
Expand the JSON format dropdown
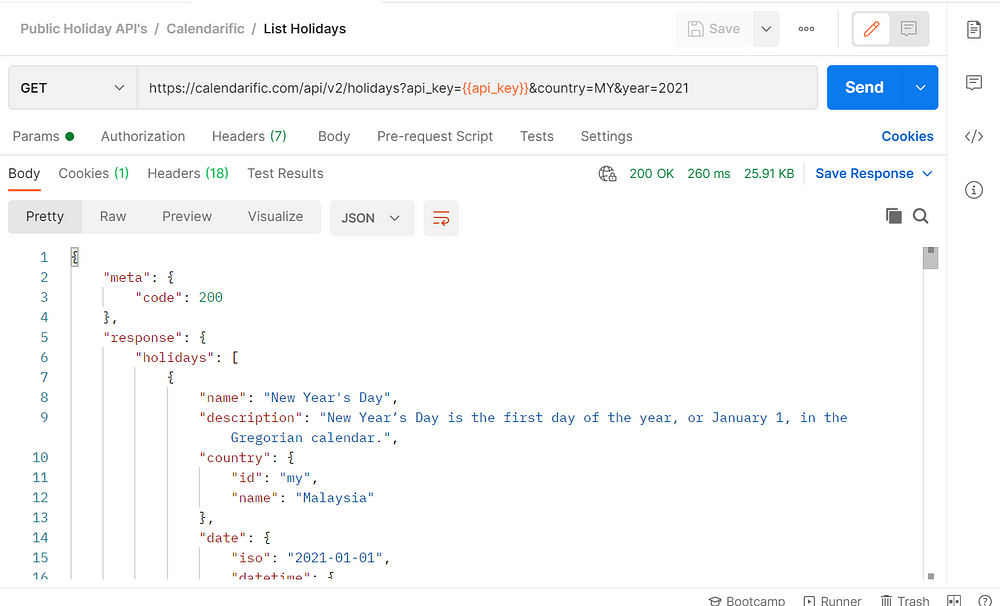371,217
